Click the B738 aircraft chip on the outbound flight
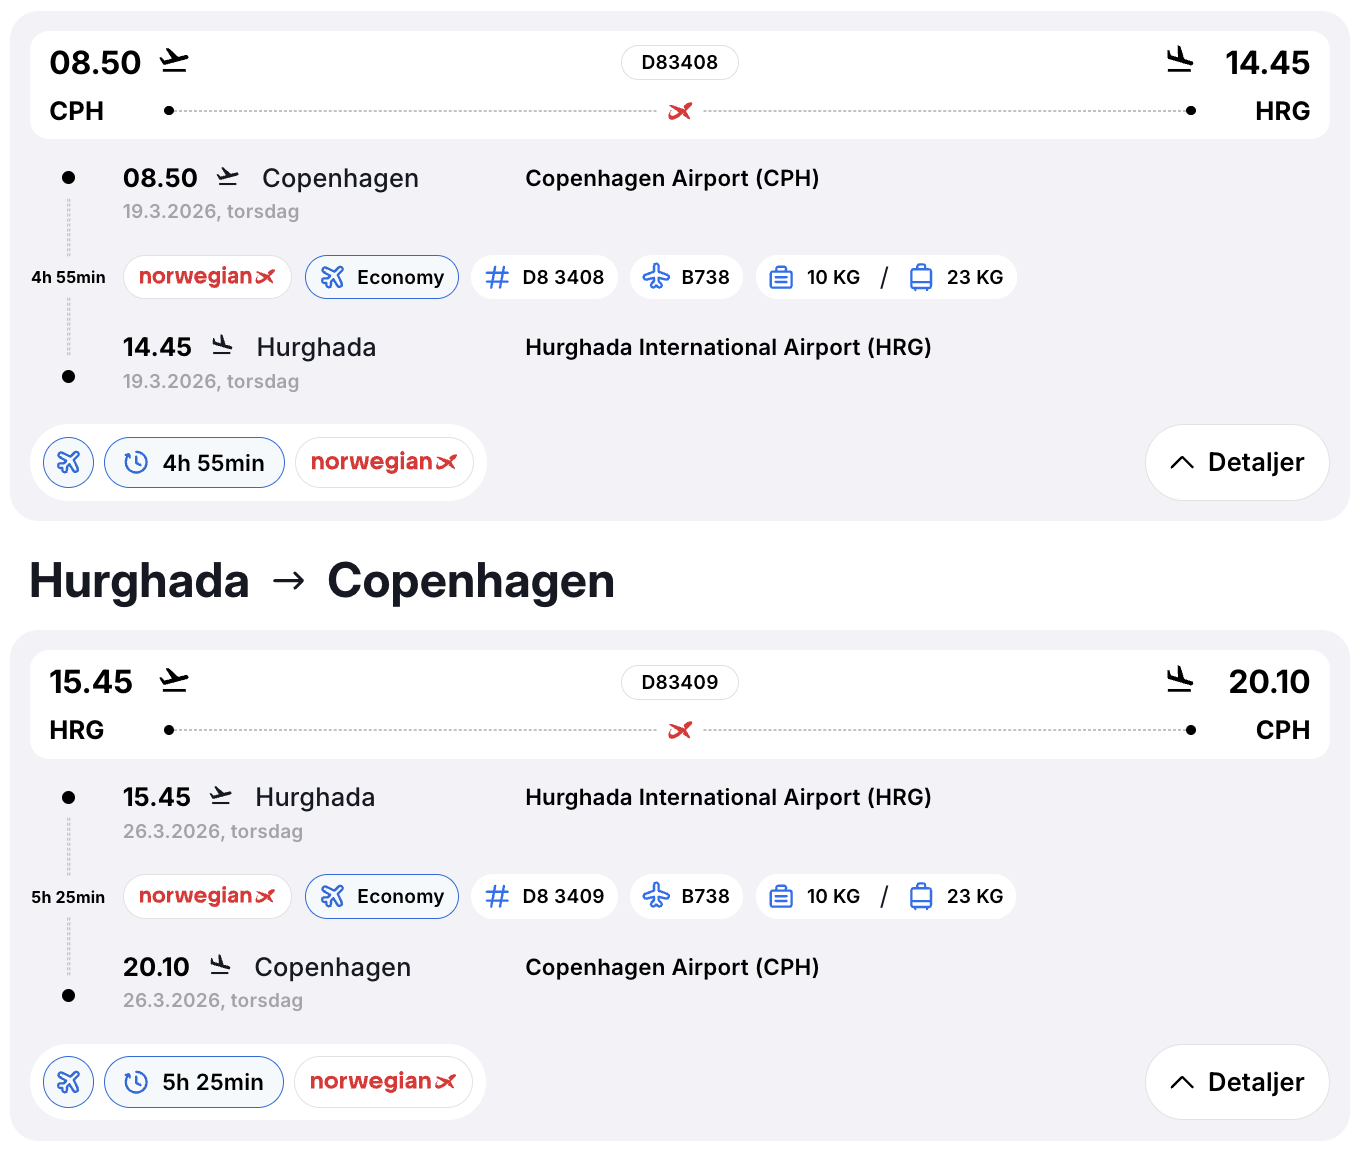 686,277
